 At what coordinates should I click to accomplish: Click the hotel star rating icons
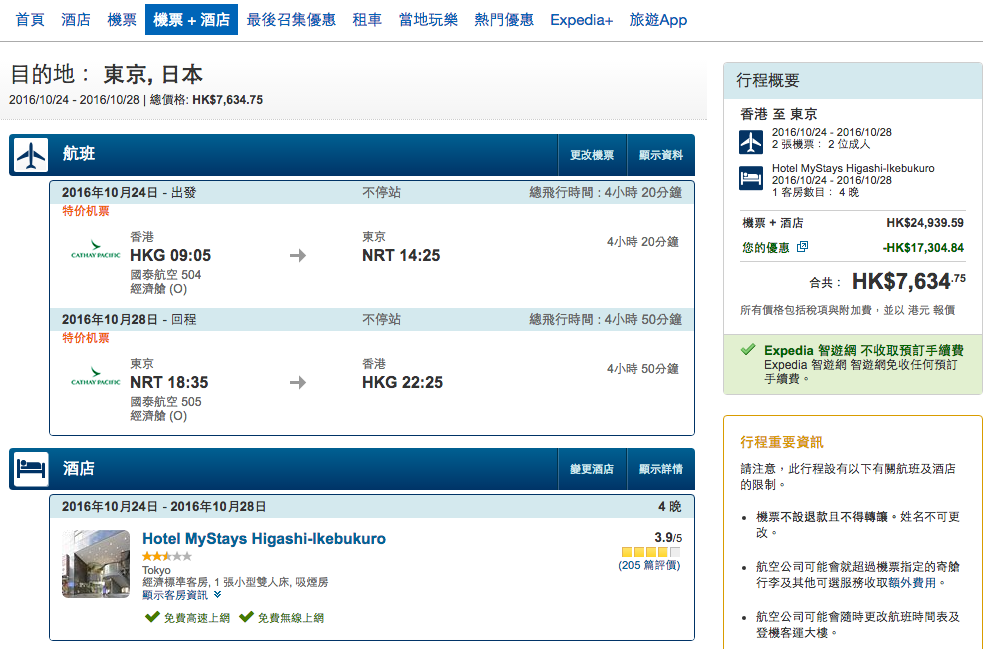[x=166, y=556]
